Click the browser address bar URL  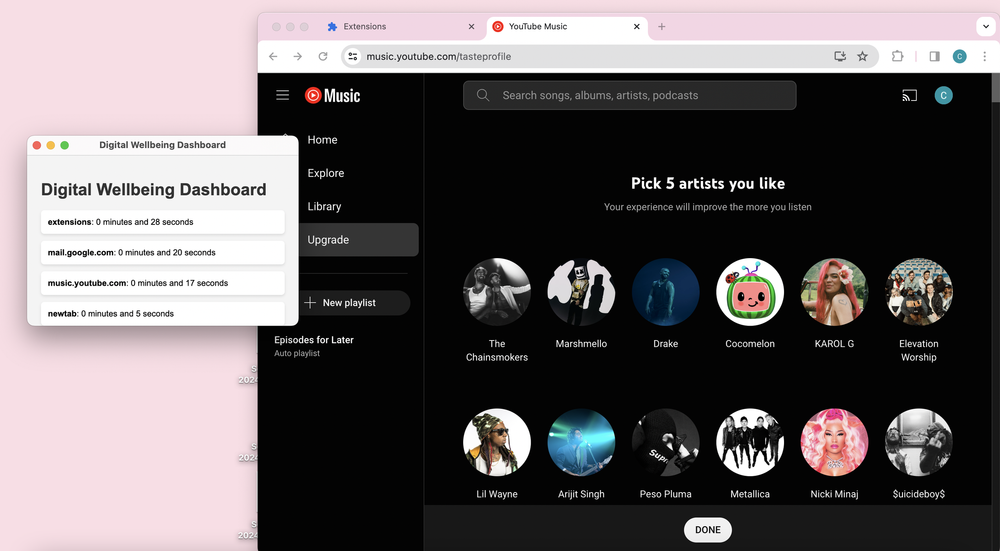(x=438, y=56)
